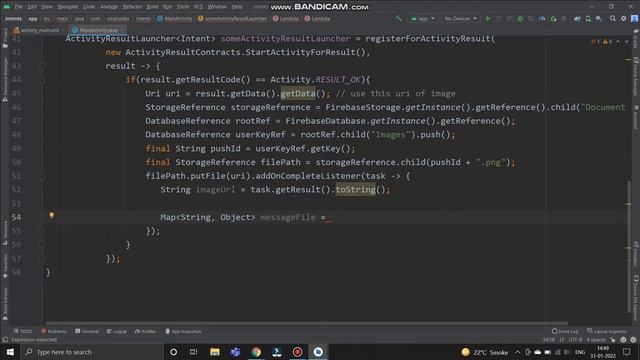
Task: Click the ENG language indicator
Action: pos(580,352)
